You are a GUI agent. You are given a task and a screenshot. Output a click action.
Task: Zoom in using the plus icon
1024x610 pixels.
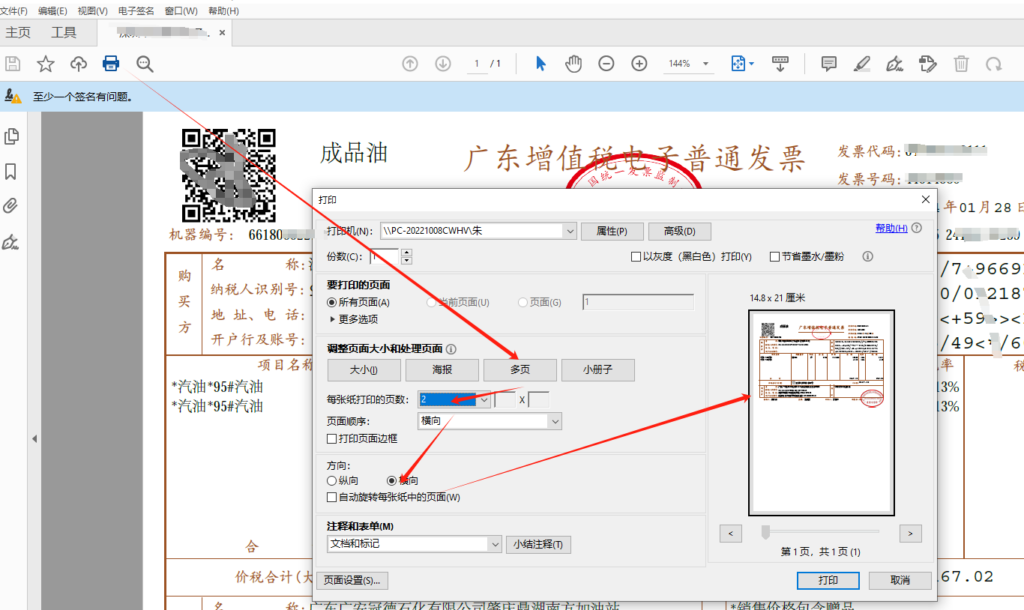point(639,63)
